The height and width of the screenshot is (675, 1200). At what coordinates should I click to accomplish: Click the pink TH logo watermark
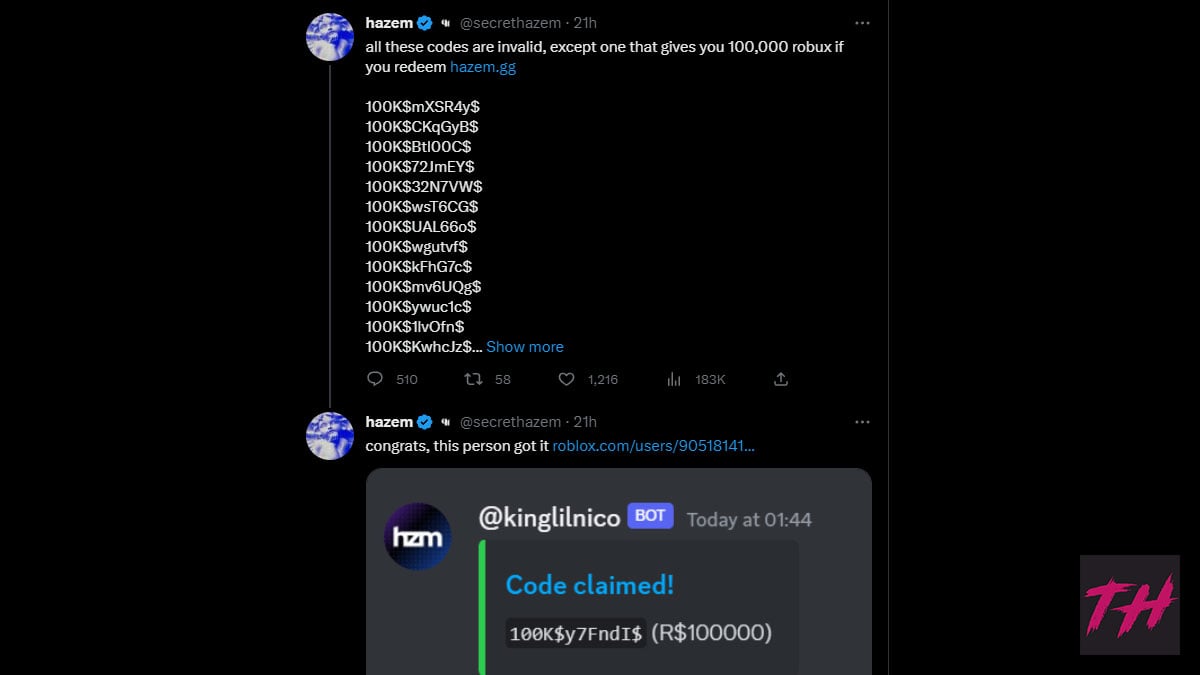1128,605
